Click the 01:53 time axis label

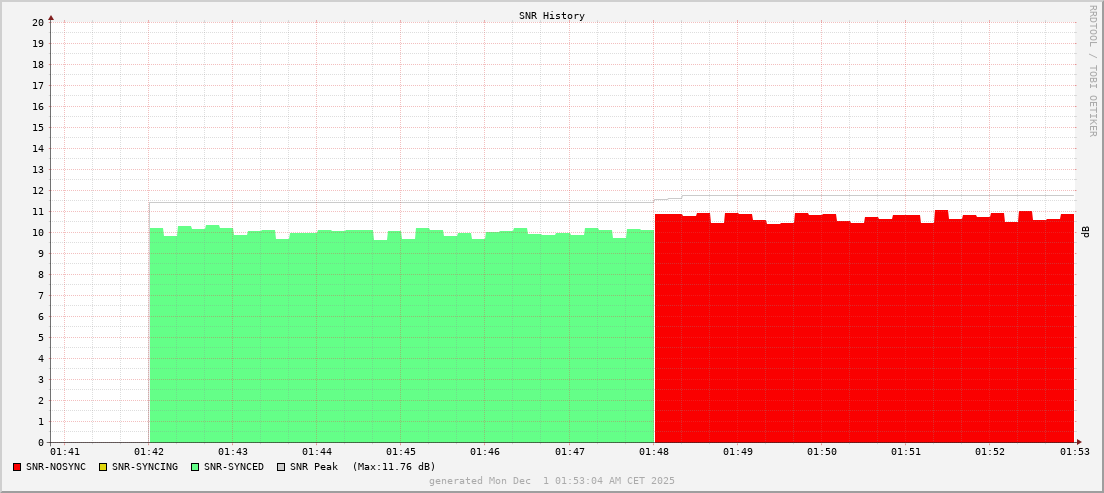pyautogui.click(x=1074, y=453)
